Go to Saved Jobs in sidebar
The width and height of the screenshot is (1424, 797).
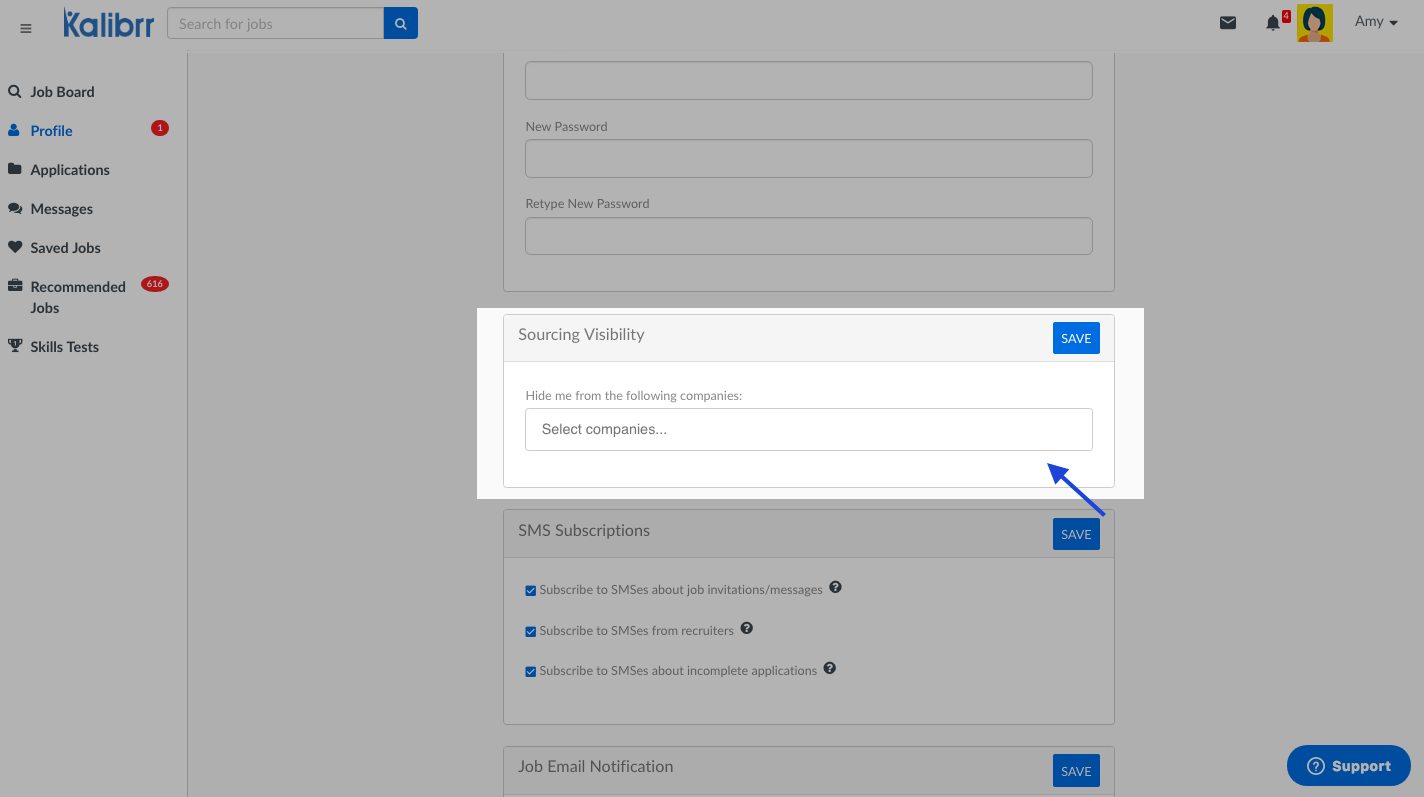(x=65, y=248)
